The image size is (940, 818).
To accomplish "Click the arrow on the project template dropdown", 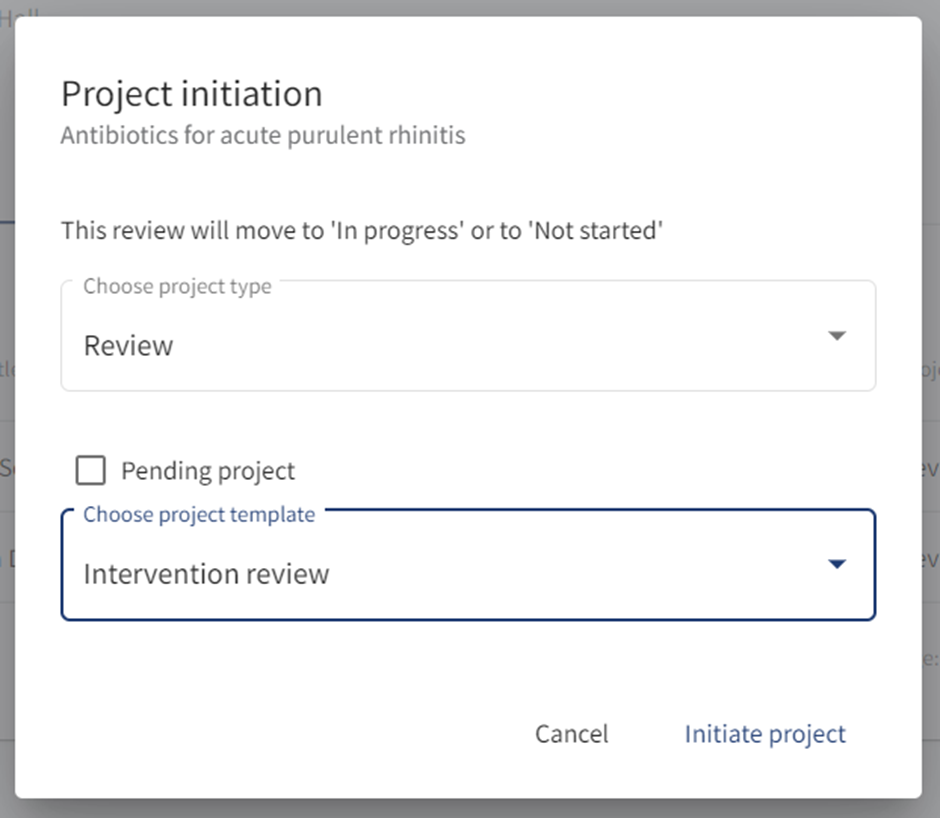I will [837, 565].
